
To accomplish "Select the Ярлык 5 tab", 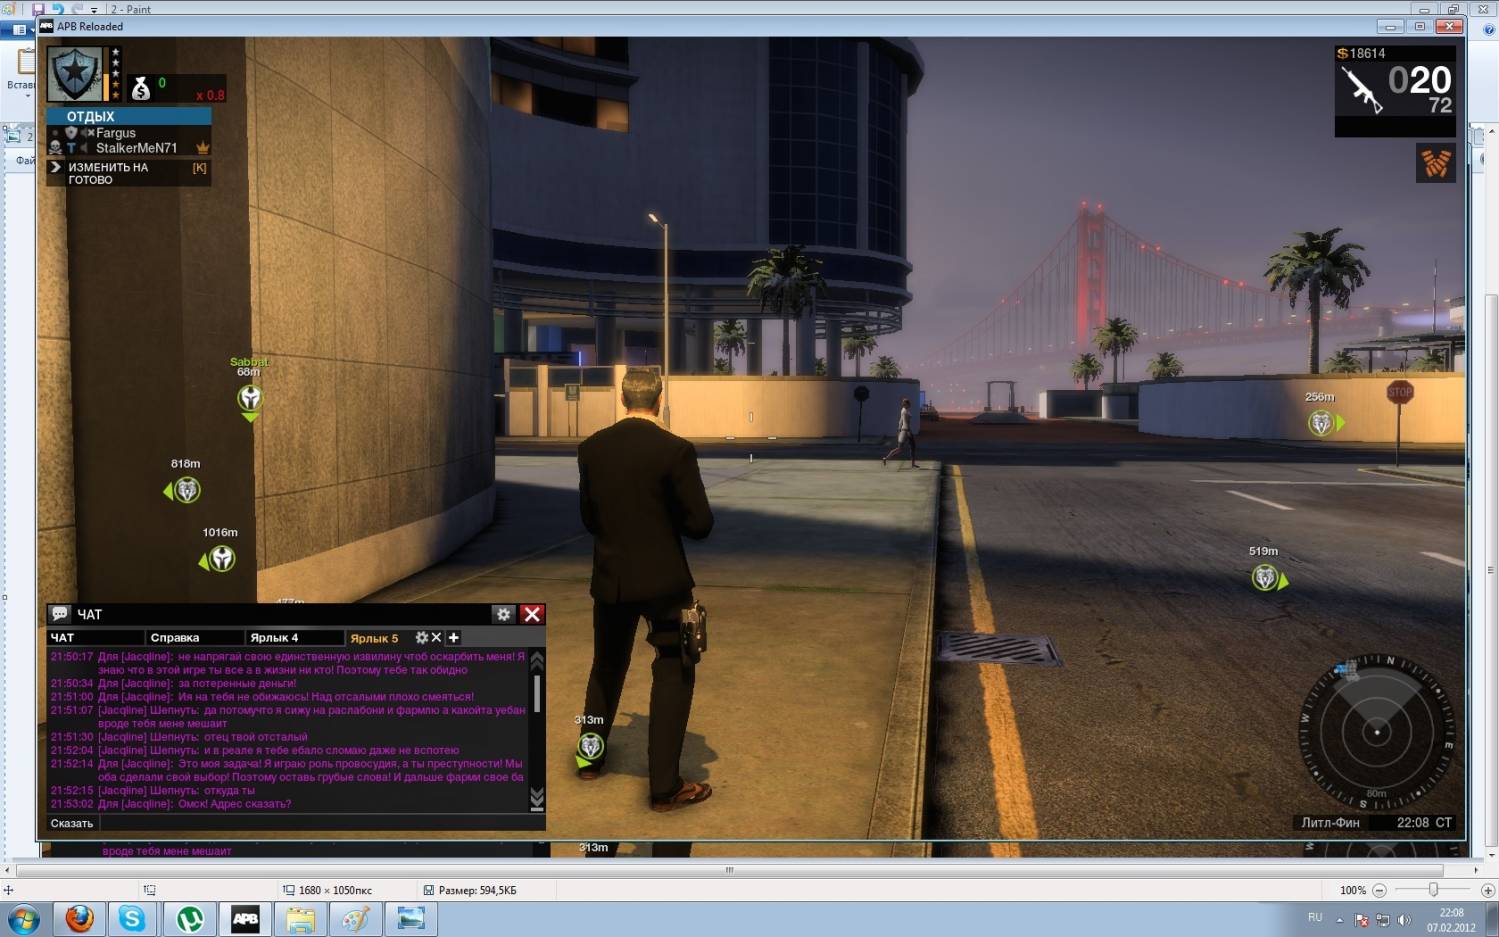I will click(x=374, y=638).
